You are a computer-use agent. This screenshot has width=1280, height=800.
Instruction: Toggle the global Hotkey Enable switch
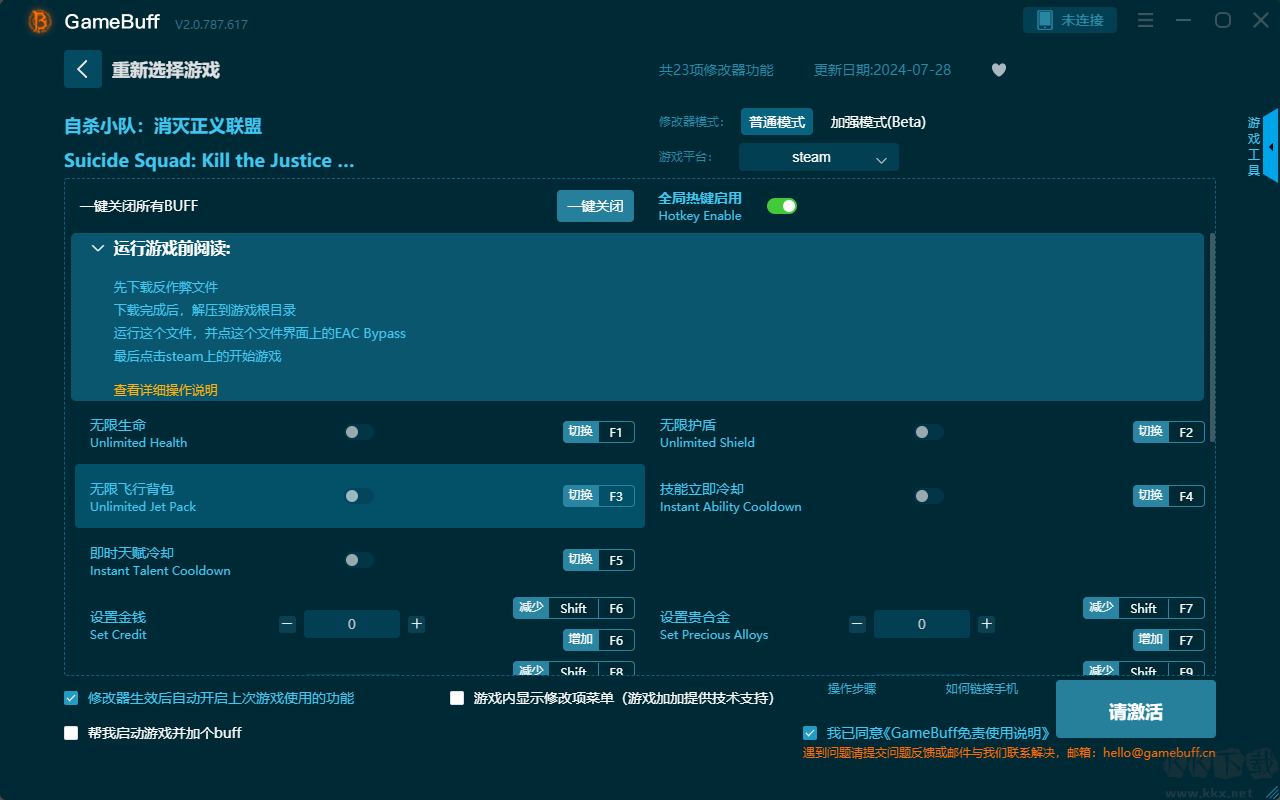[x=782, y=206]
